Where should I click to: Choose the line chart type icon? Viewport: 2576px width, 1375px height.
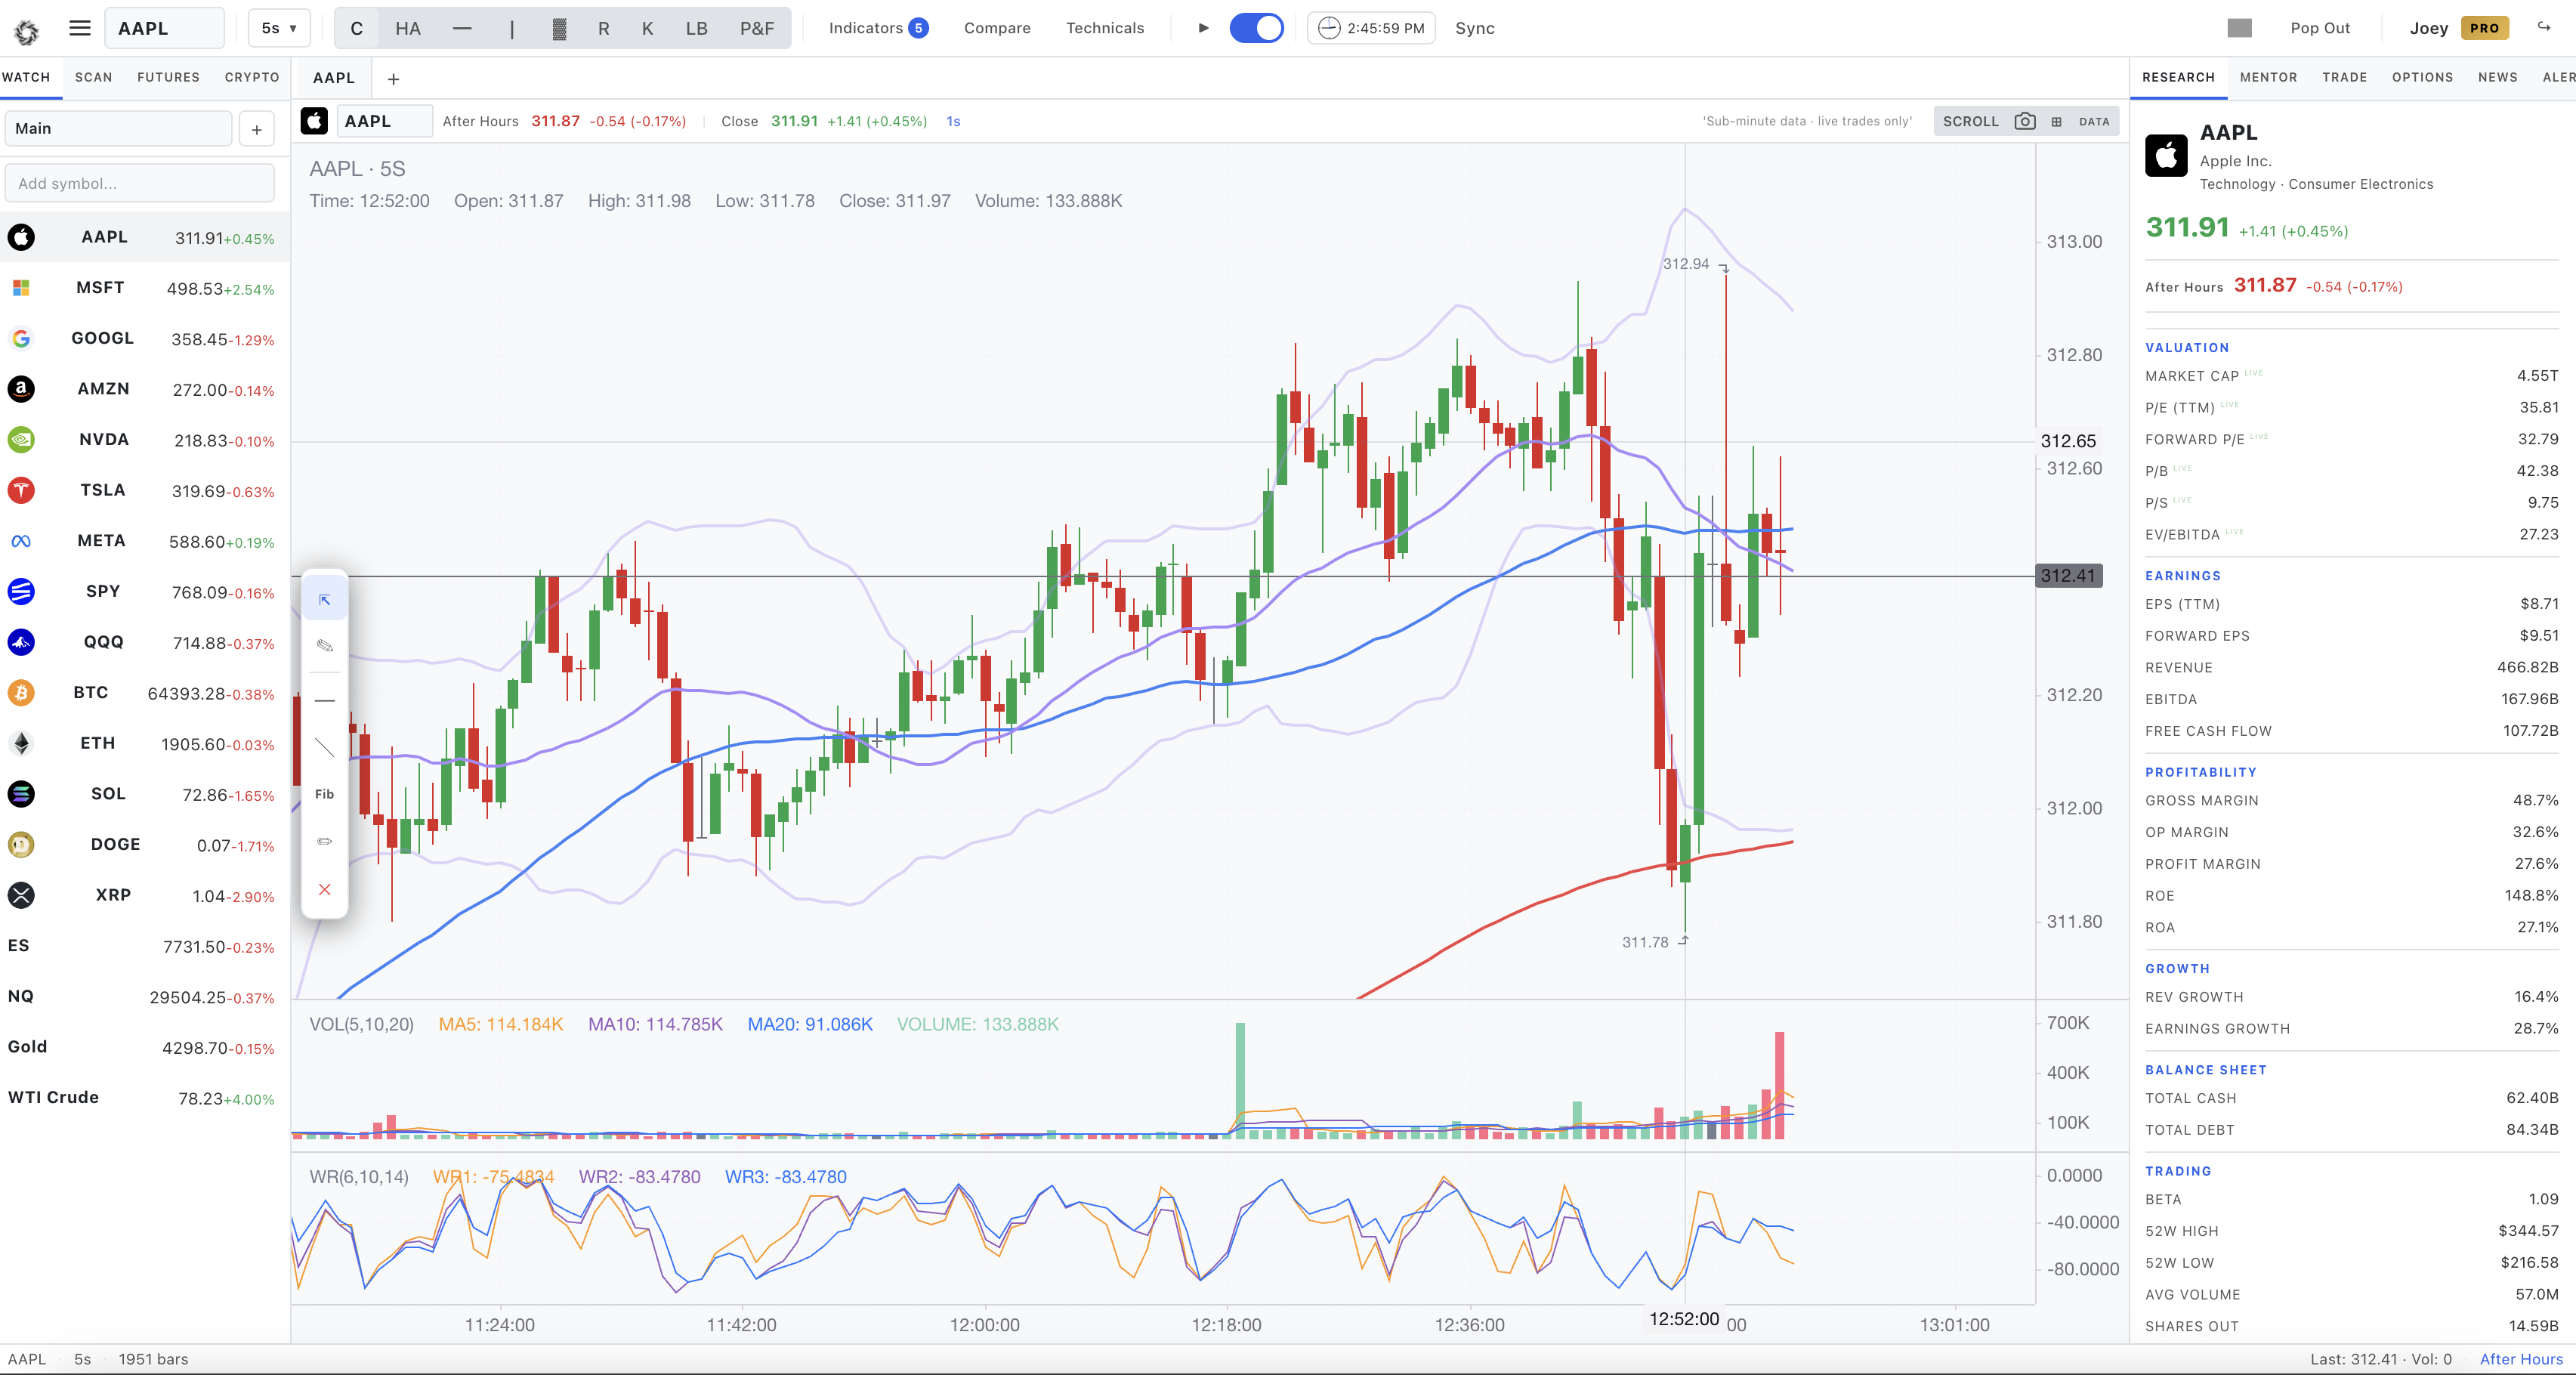point(462,28)
